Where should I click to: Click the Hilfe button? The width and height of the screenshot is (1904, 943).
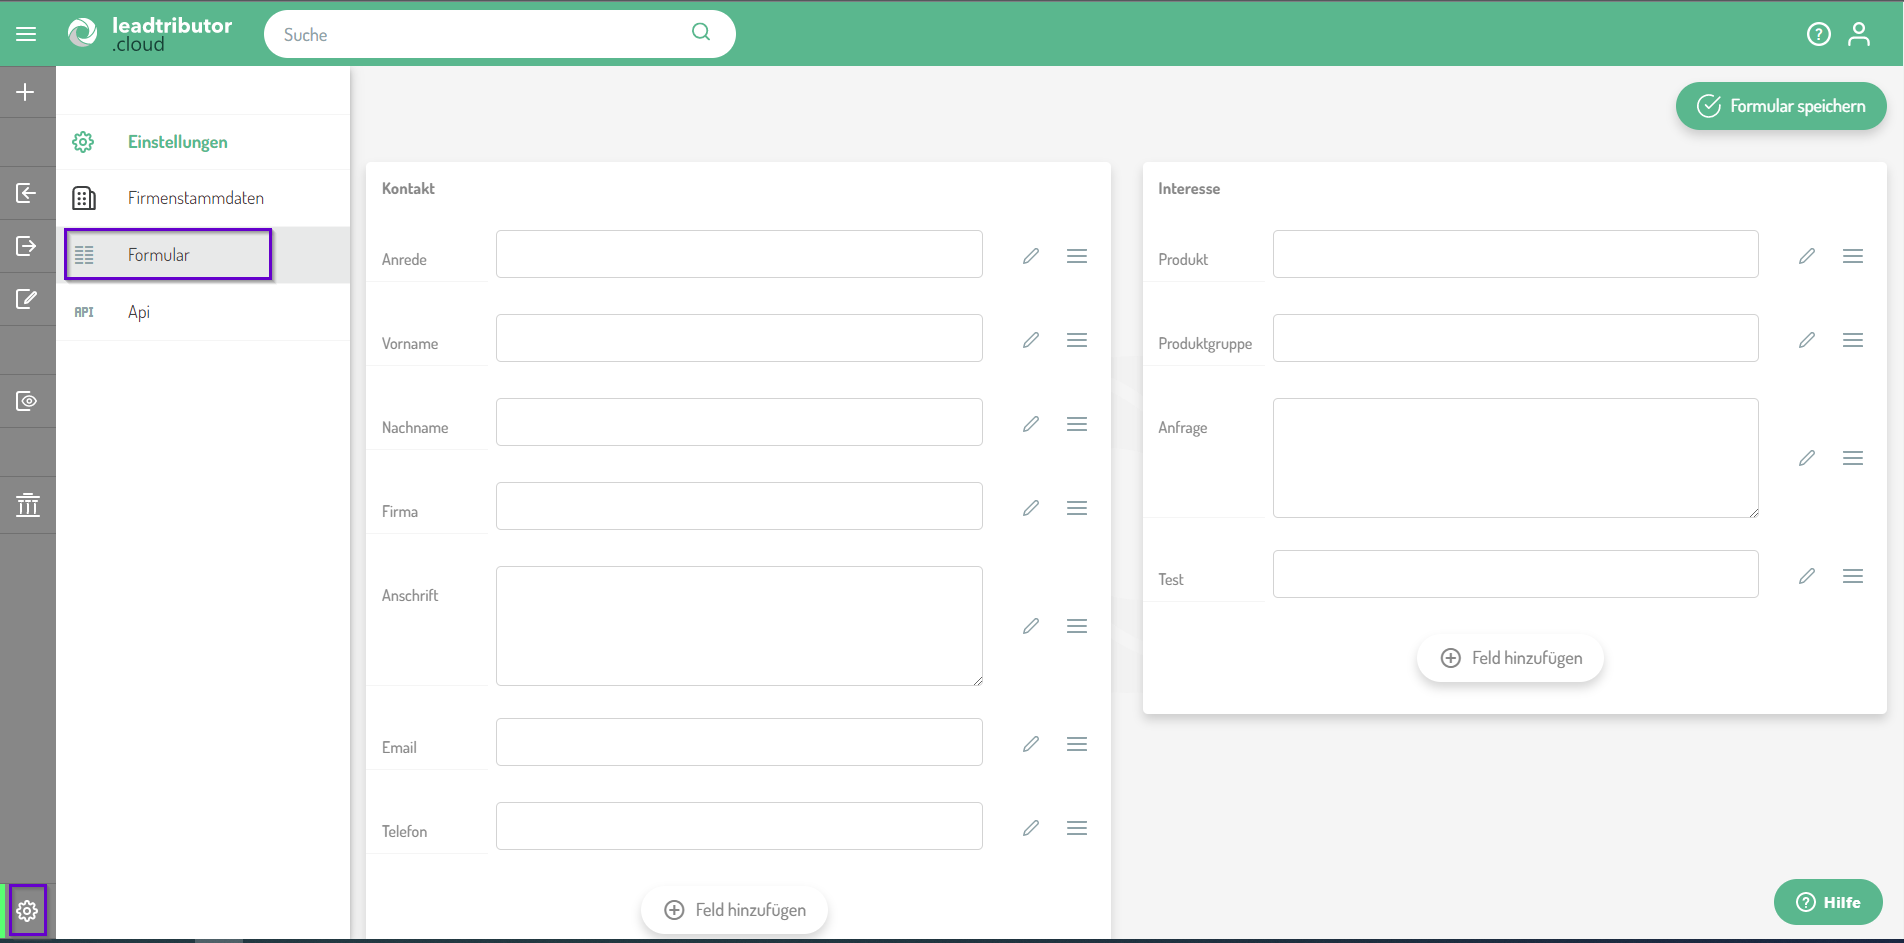click(x=1827, y=902)
